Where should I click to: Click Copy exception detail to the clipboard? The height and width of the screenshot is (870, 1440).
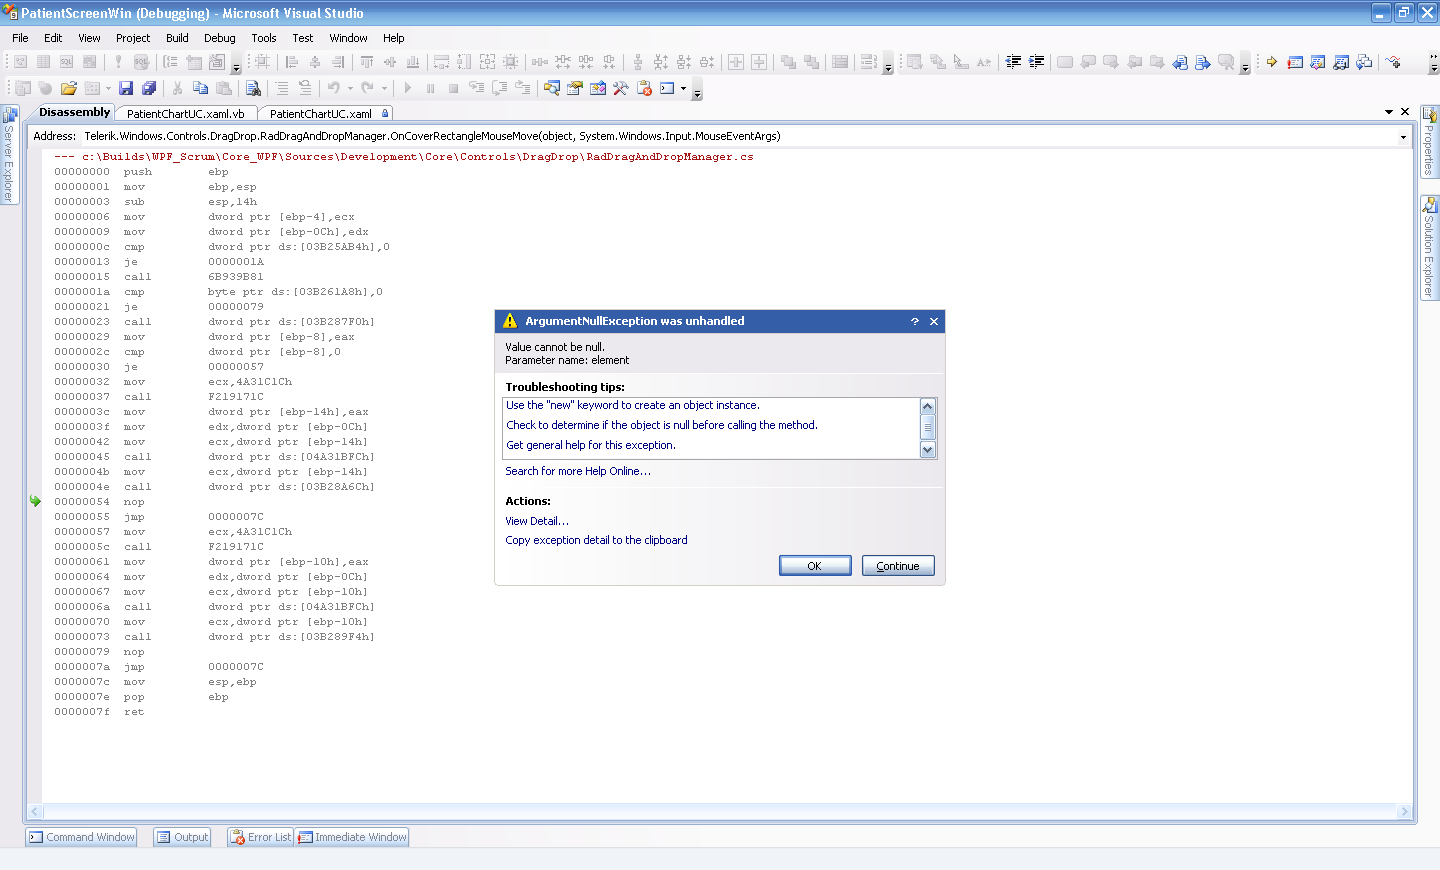point(596,540)
